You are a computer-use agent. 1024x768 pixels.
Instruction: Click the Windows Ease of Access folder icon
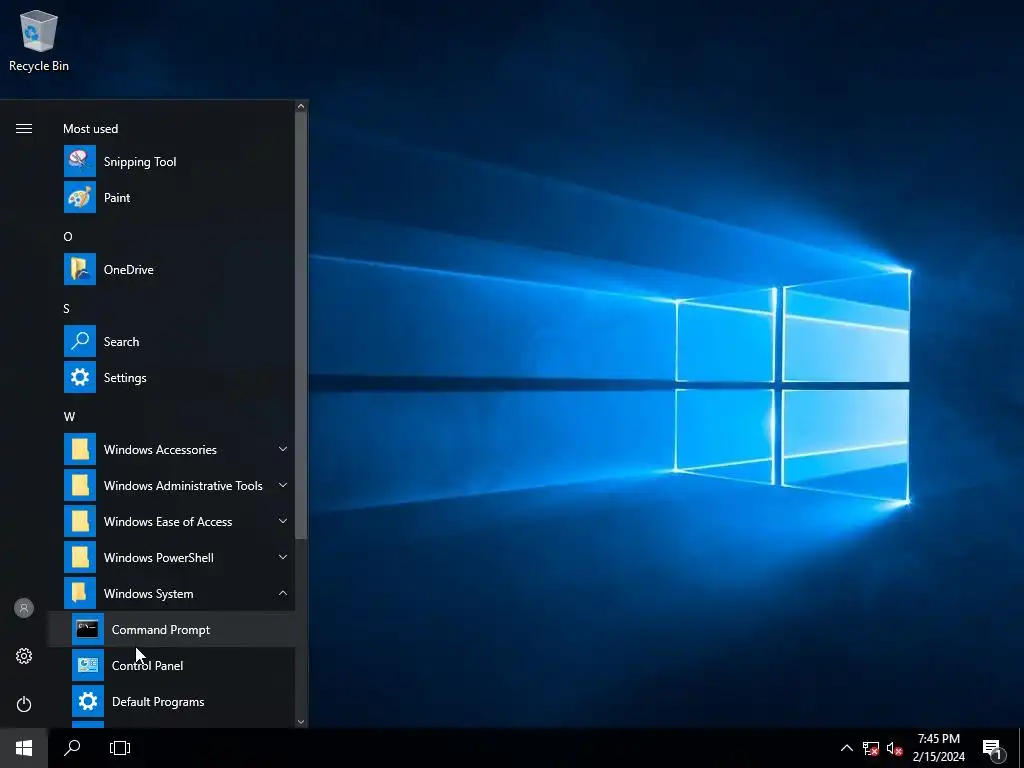tap(80, 521)
